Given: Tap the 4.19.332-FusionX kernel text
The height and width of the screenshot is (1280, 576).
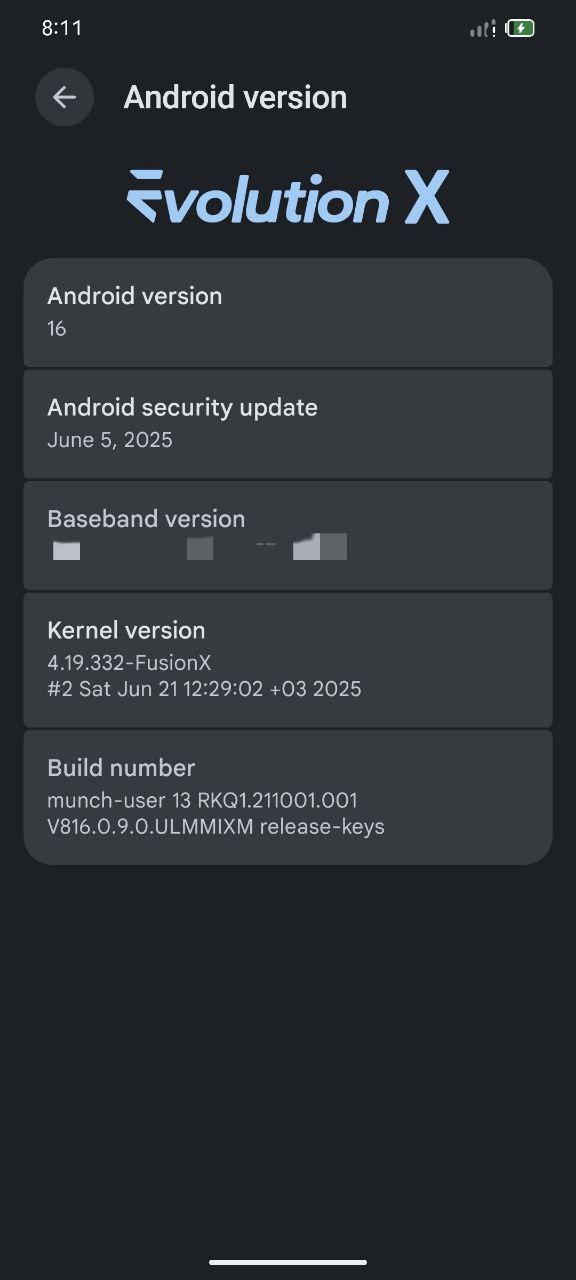Looking at the screenshot, I should click(129, 662).
